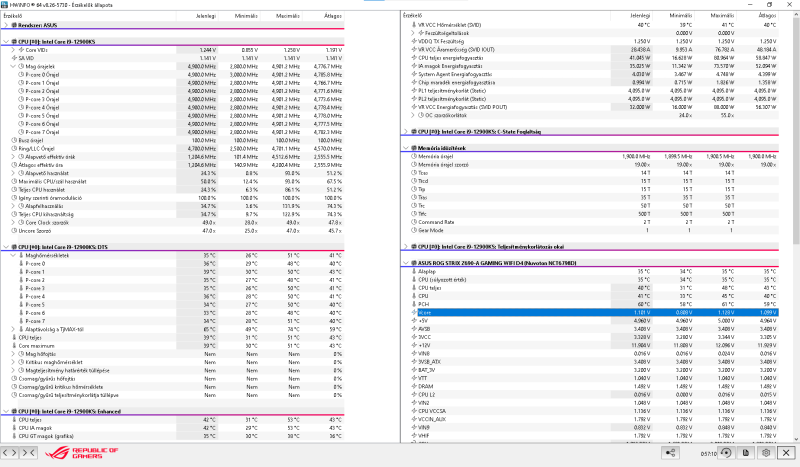The image size is (800, 467).
Task: Click the lightning icon beside CPU teljes energiafogyasztás
Action: [414, 58]
